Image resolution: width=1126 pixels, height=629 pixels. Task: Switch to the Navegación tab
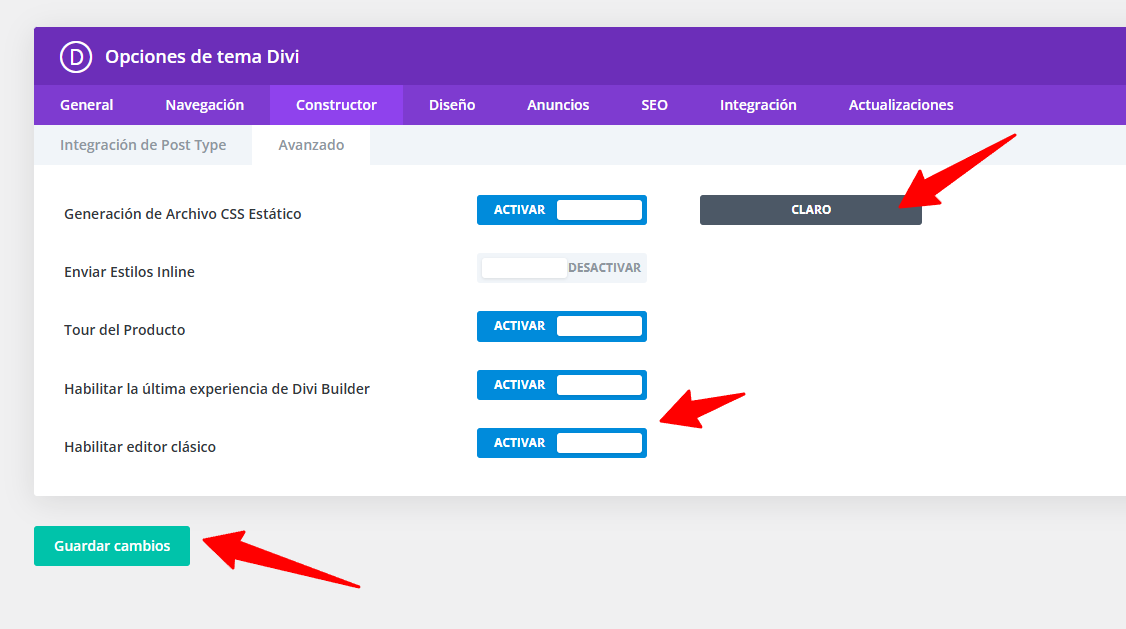205,105
